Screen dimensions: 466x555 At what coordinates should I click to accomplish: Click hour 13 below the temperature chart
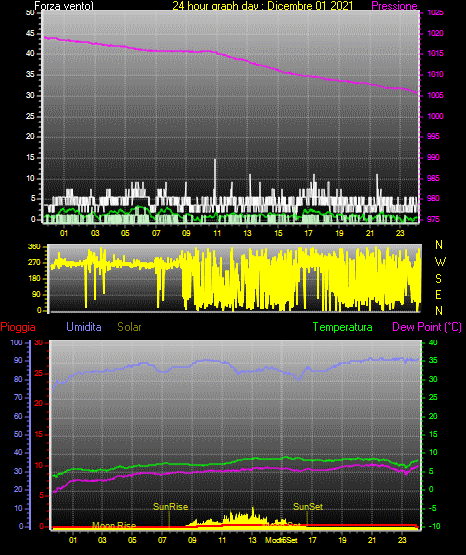pyautogui.click(x=252, y=540)
